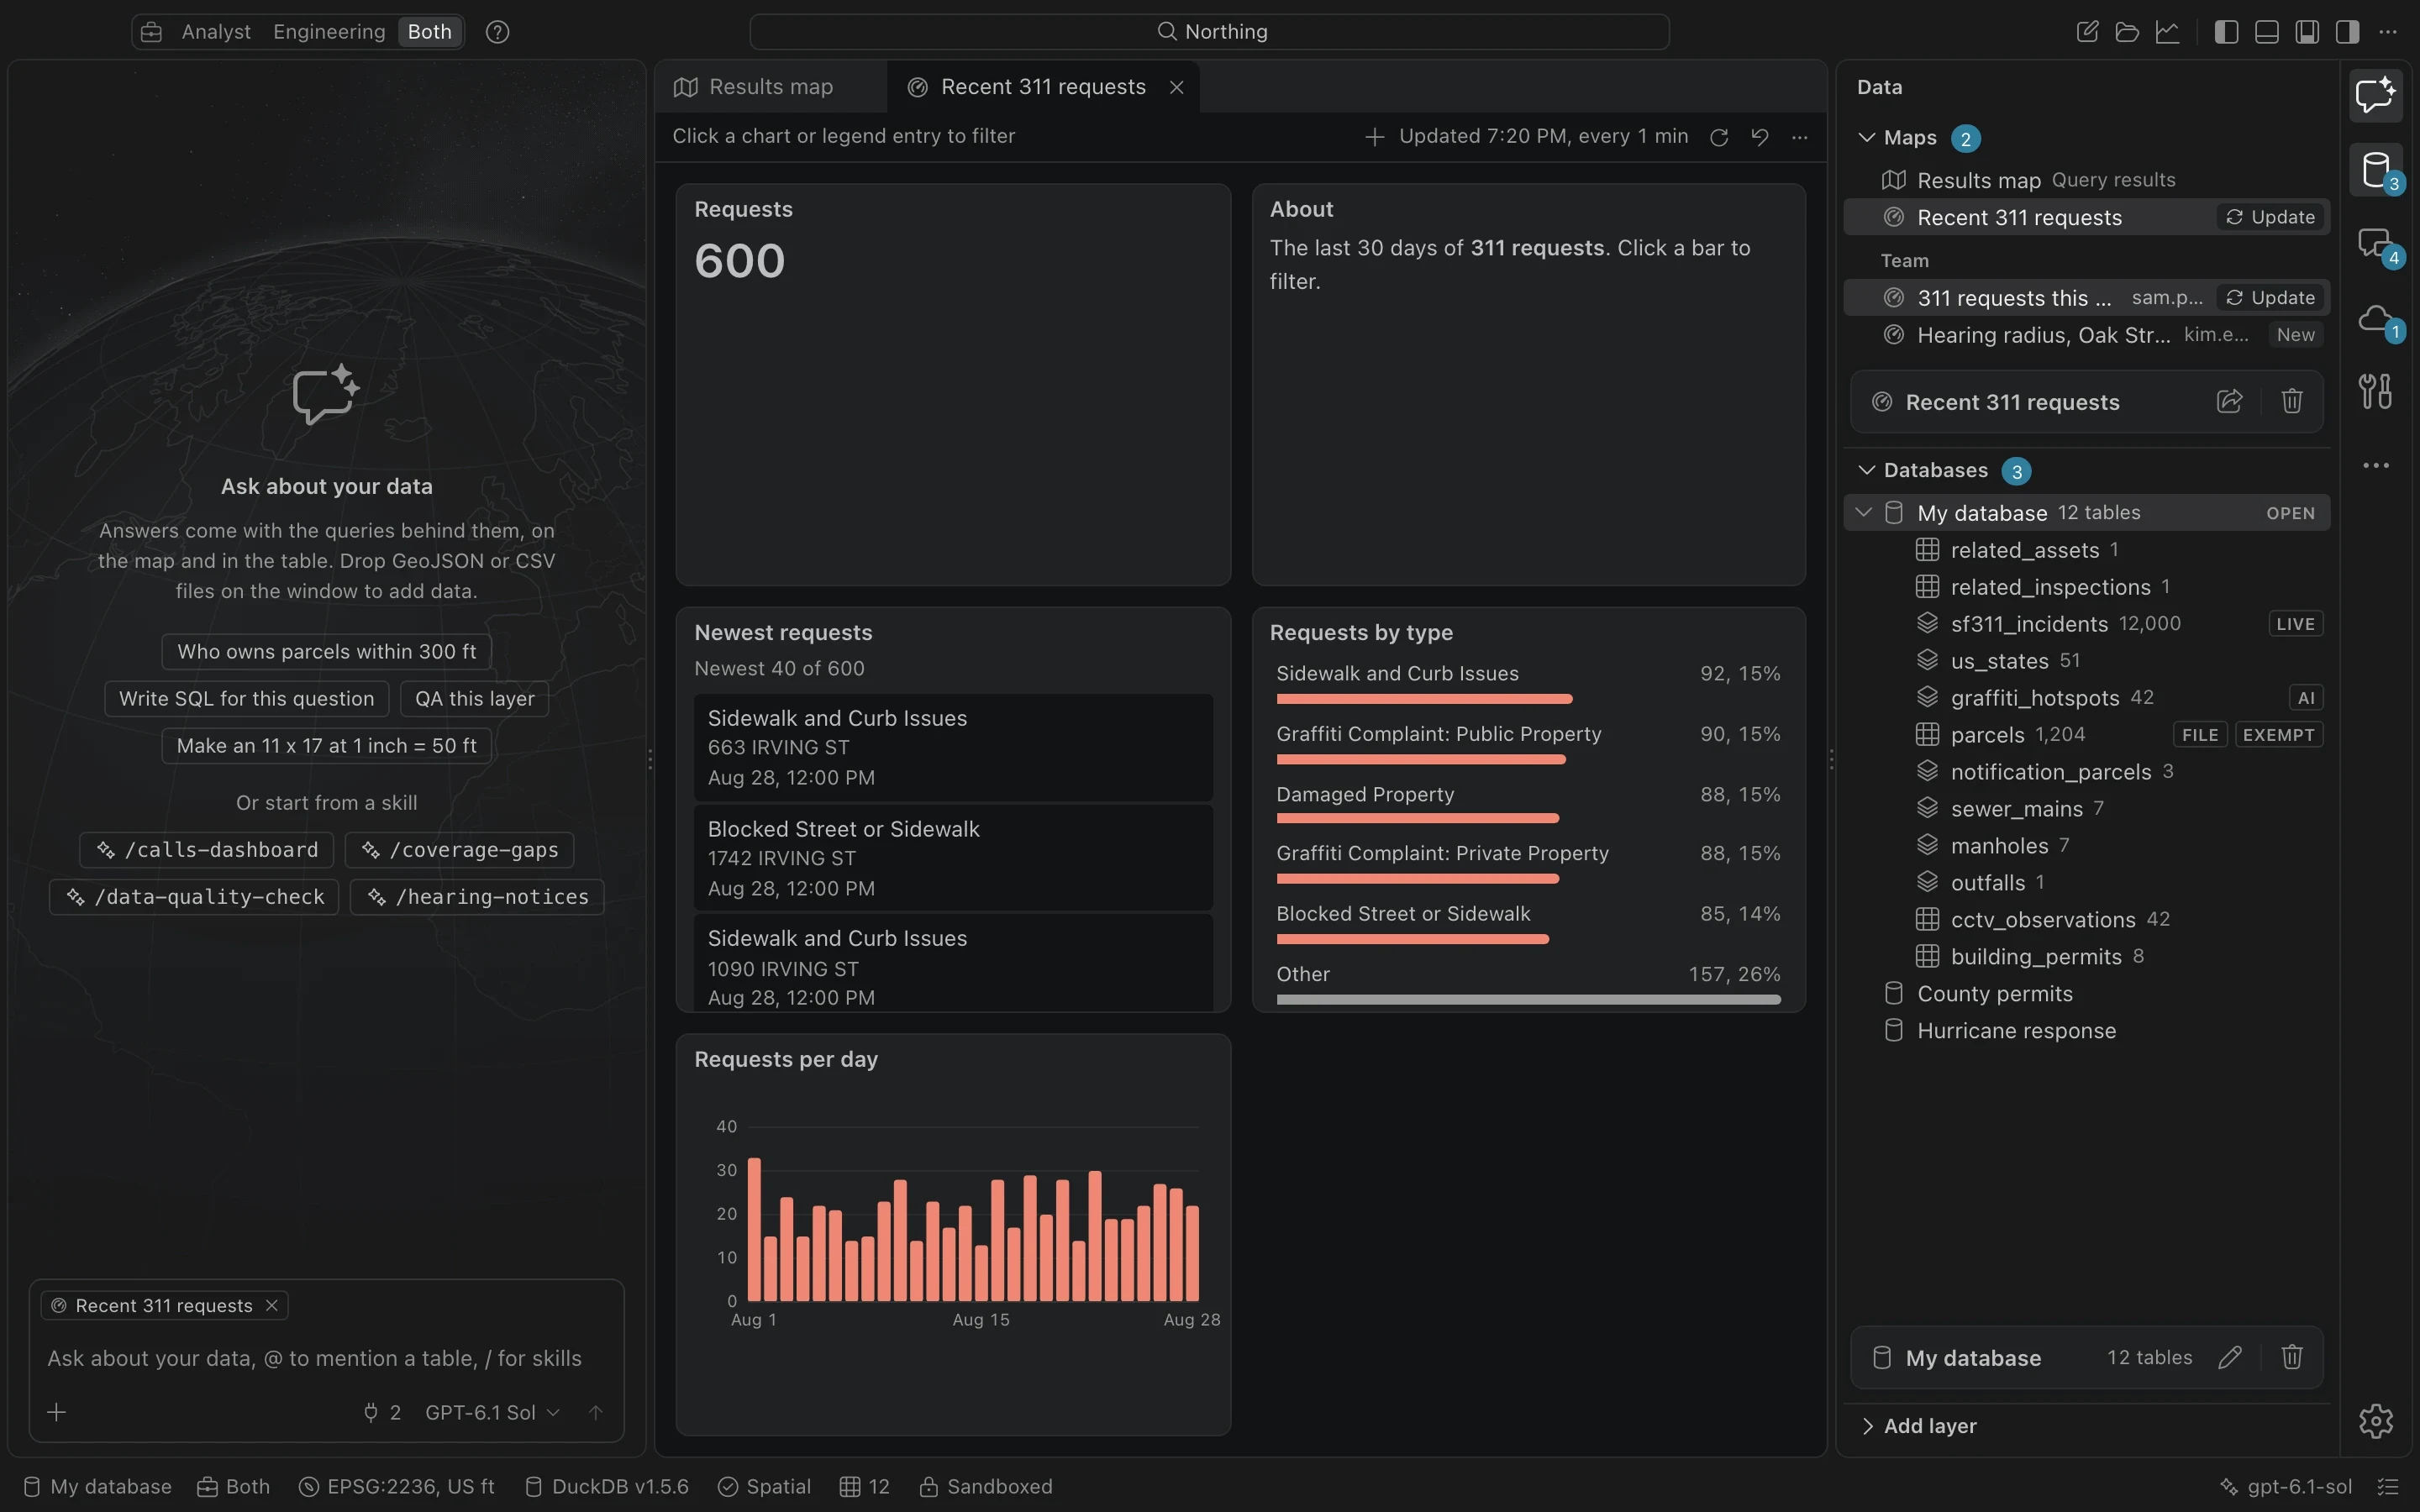Screen dimensions: 2420x1512
Task: Select the Both mode option
Action: 430,32
